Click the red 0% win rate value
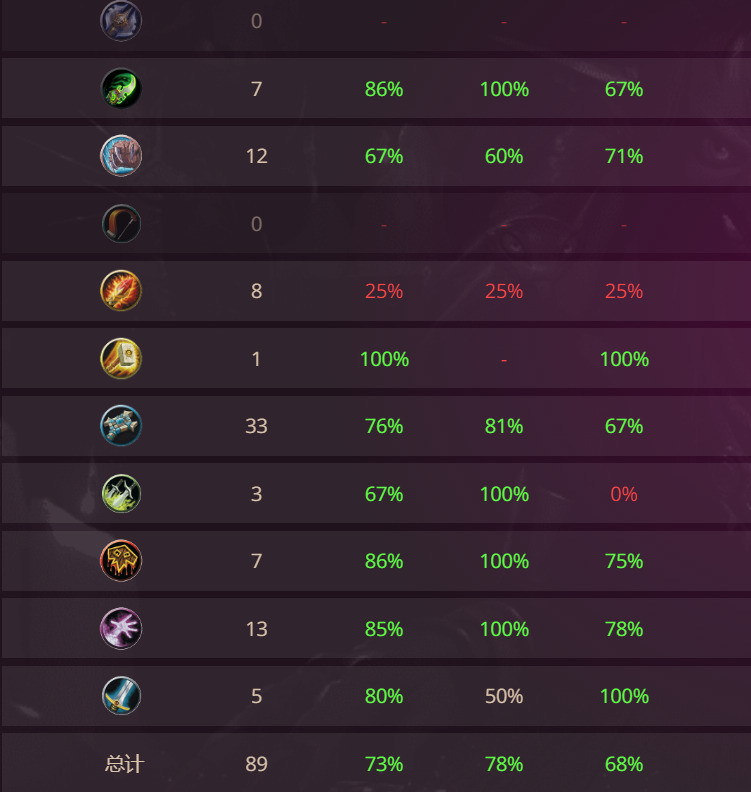The height and width of the screenshot is (792, 751). (x=624, y=494)
